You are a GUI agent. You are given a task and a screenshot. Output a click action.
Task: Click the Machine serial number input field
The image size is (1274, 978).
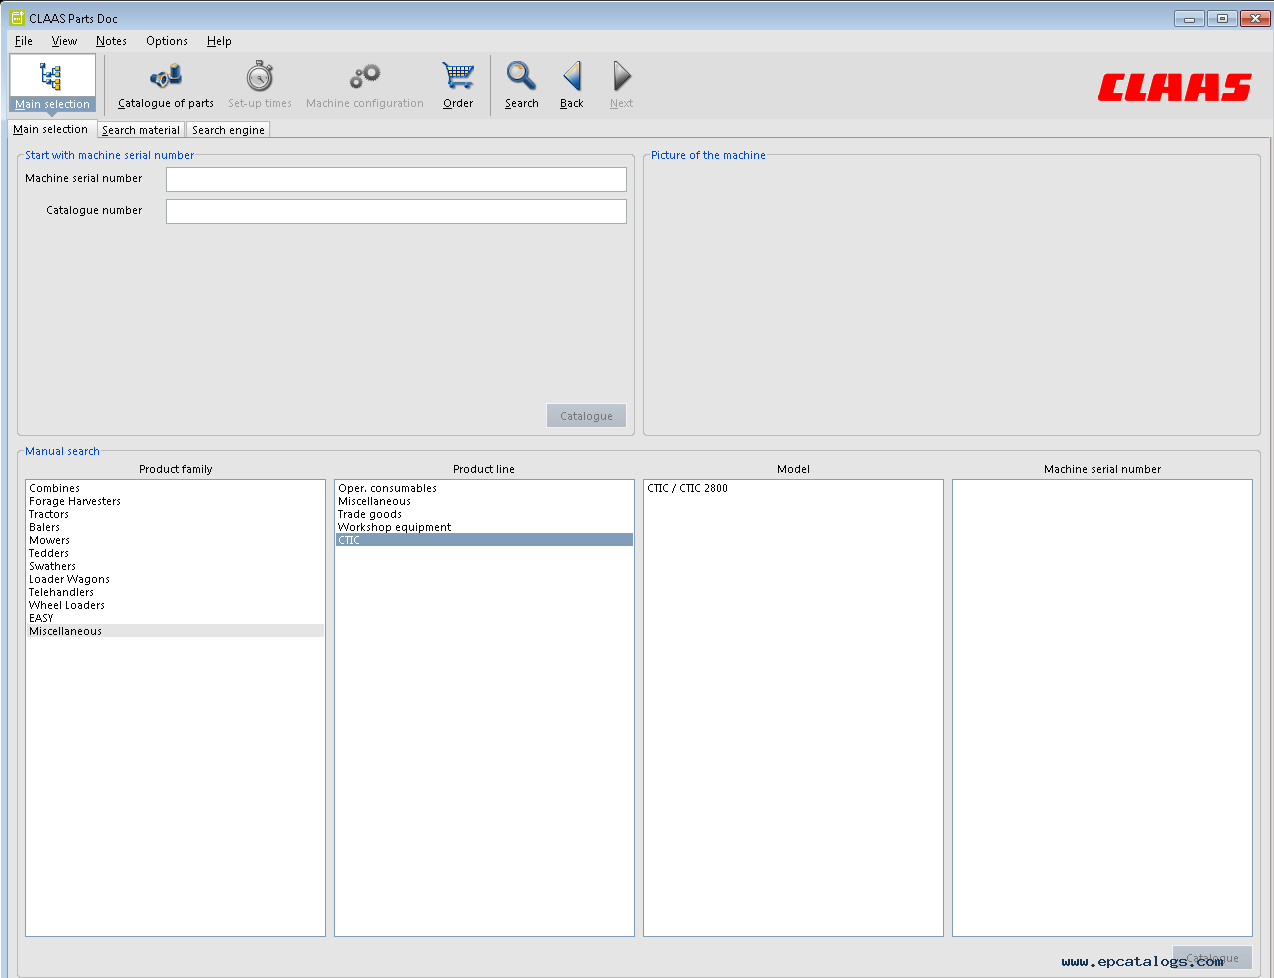pos(396,179)
